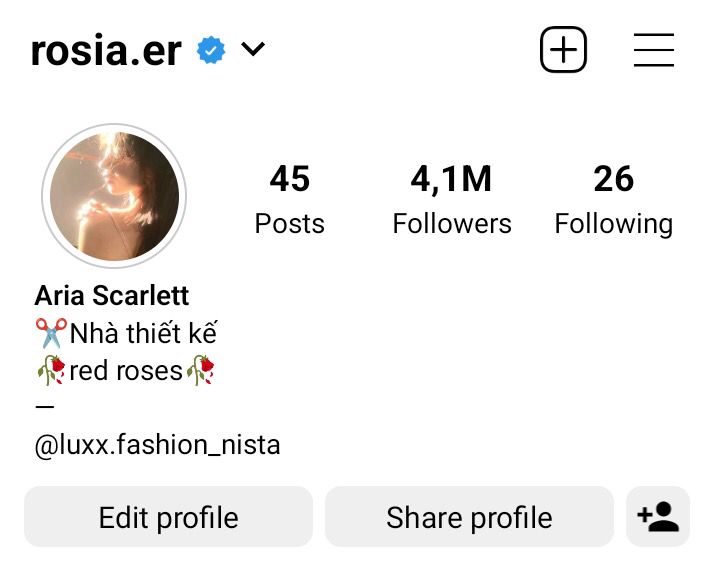View the 4,1M Followers list
Image resolution: width=720 pixels, height=566 pixels.
[452, 199]
